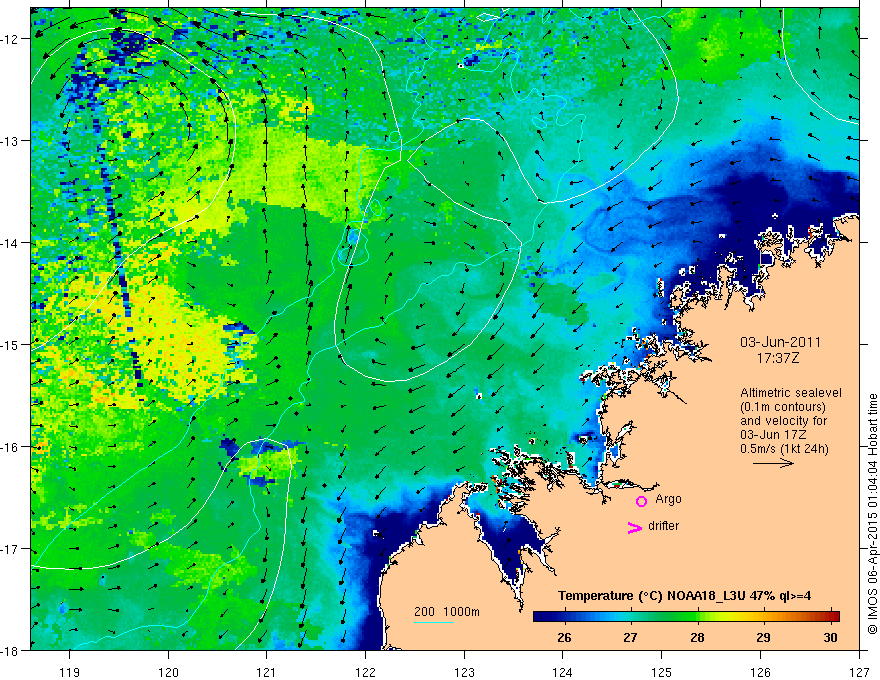Image resolution: width=880 pixels, height=680 pixels.
Task: Click latitude axis label -14
Action: pos(11,243)
